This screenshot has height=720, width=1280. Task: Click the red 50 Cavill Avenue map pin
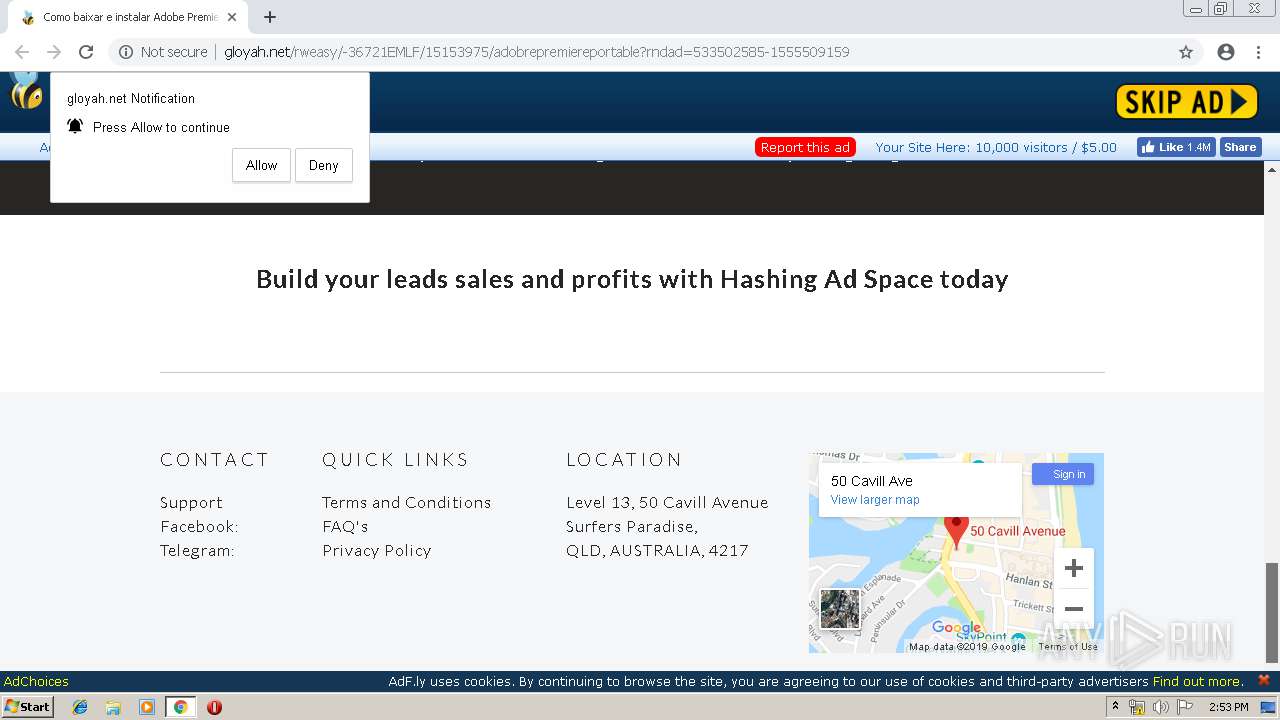point(956,531)
